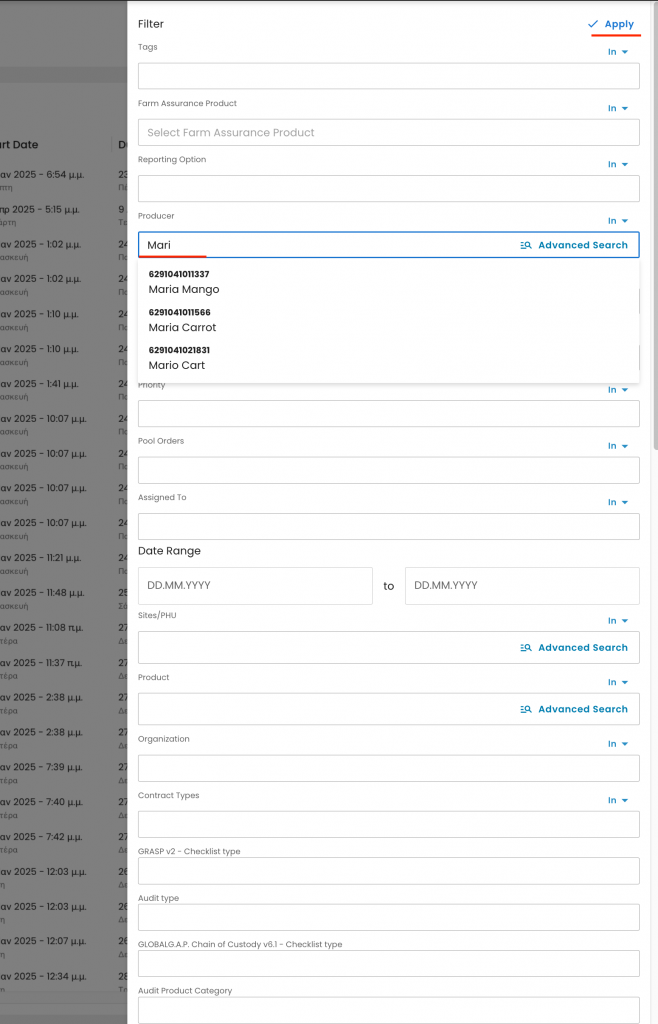Image resolution: width=658 pixels, height=1024 pixels.
Task: Expand the Tags 'In' operator dropdown
Action: pyautogui.click(x=618, y=52)
